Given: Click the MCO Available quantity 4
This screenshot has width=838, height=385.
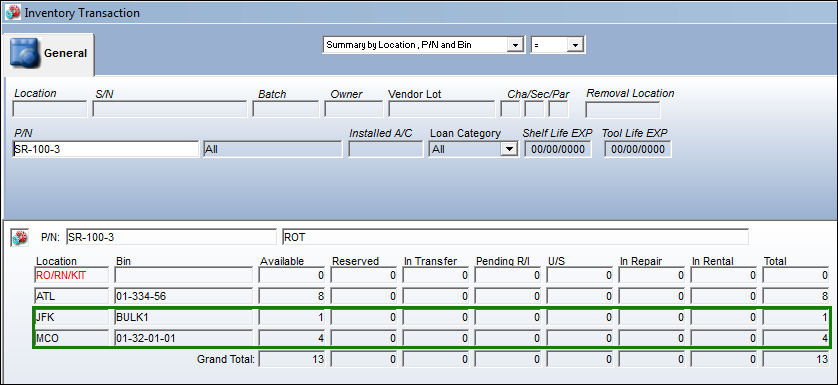Looking at the screenshot, I should (x=292, y=338).
